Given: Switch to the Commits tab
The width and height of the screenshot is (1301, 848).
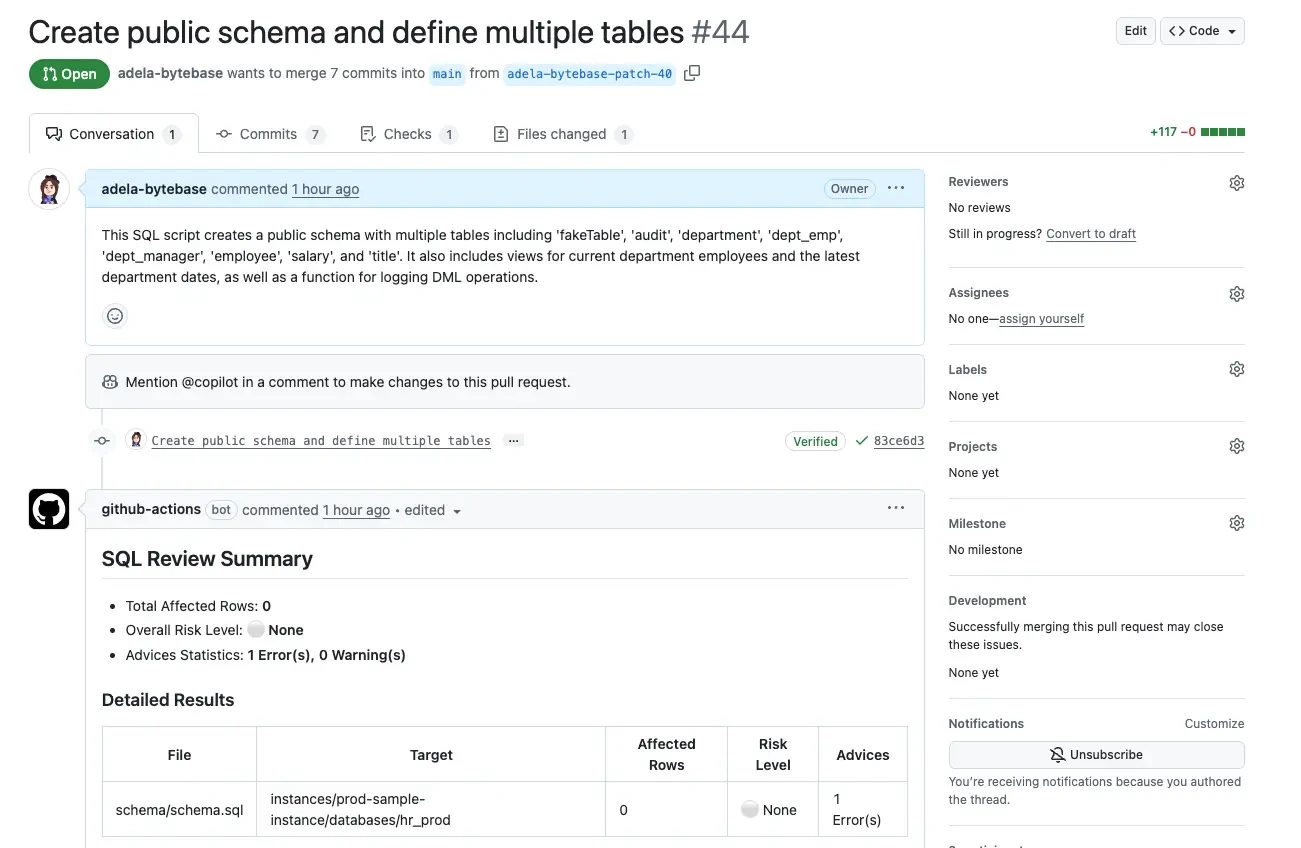Looking at the screenshot, I should click(x=268, y=134).
